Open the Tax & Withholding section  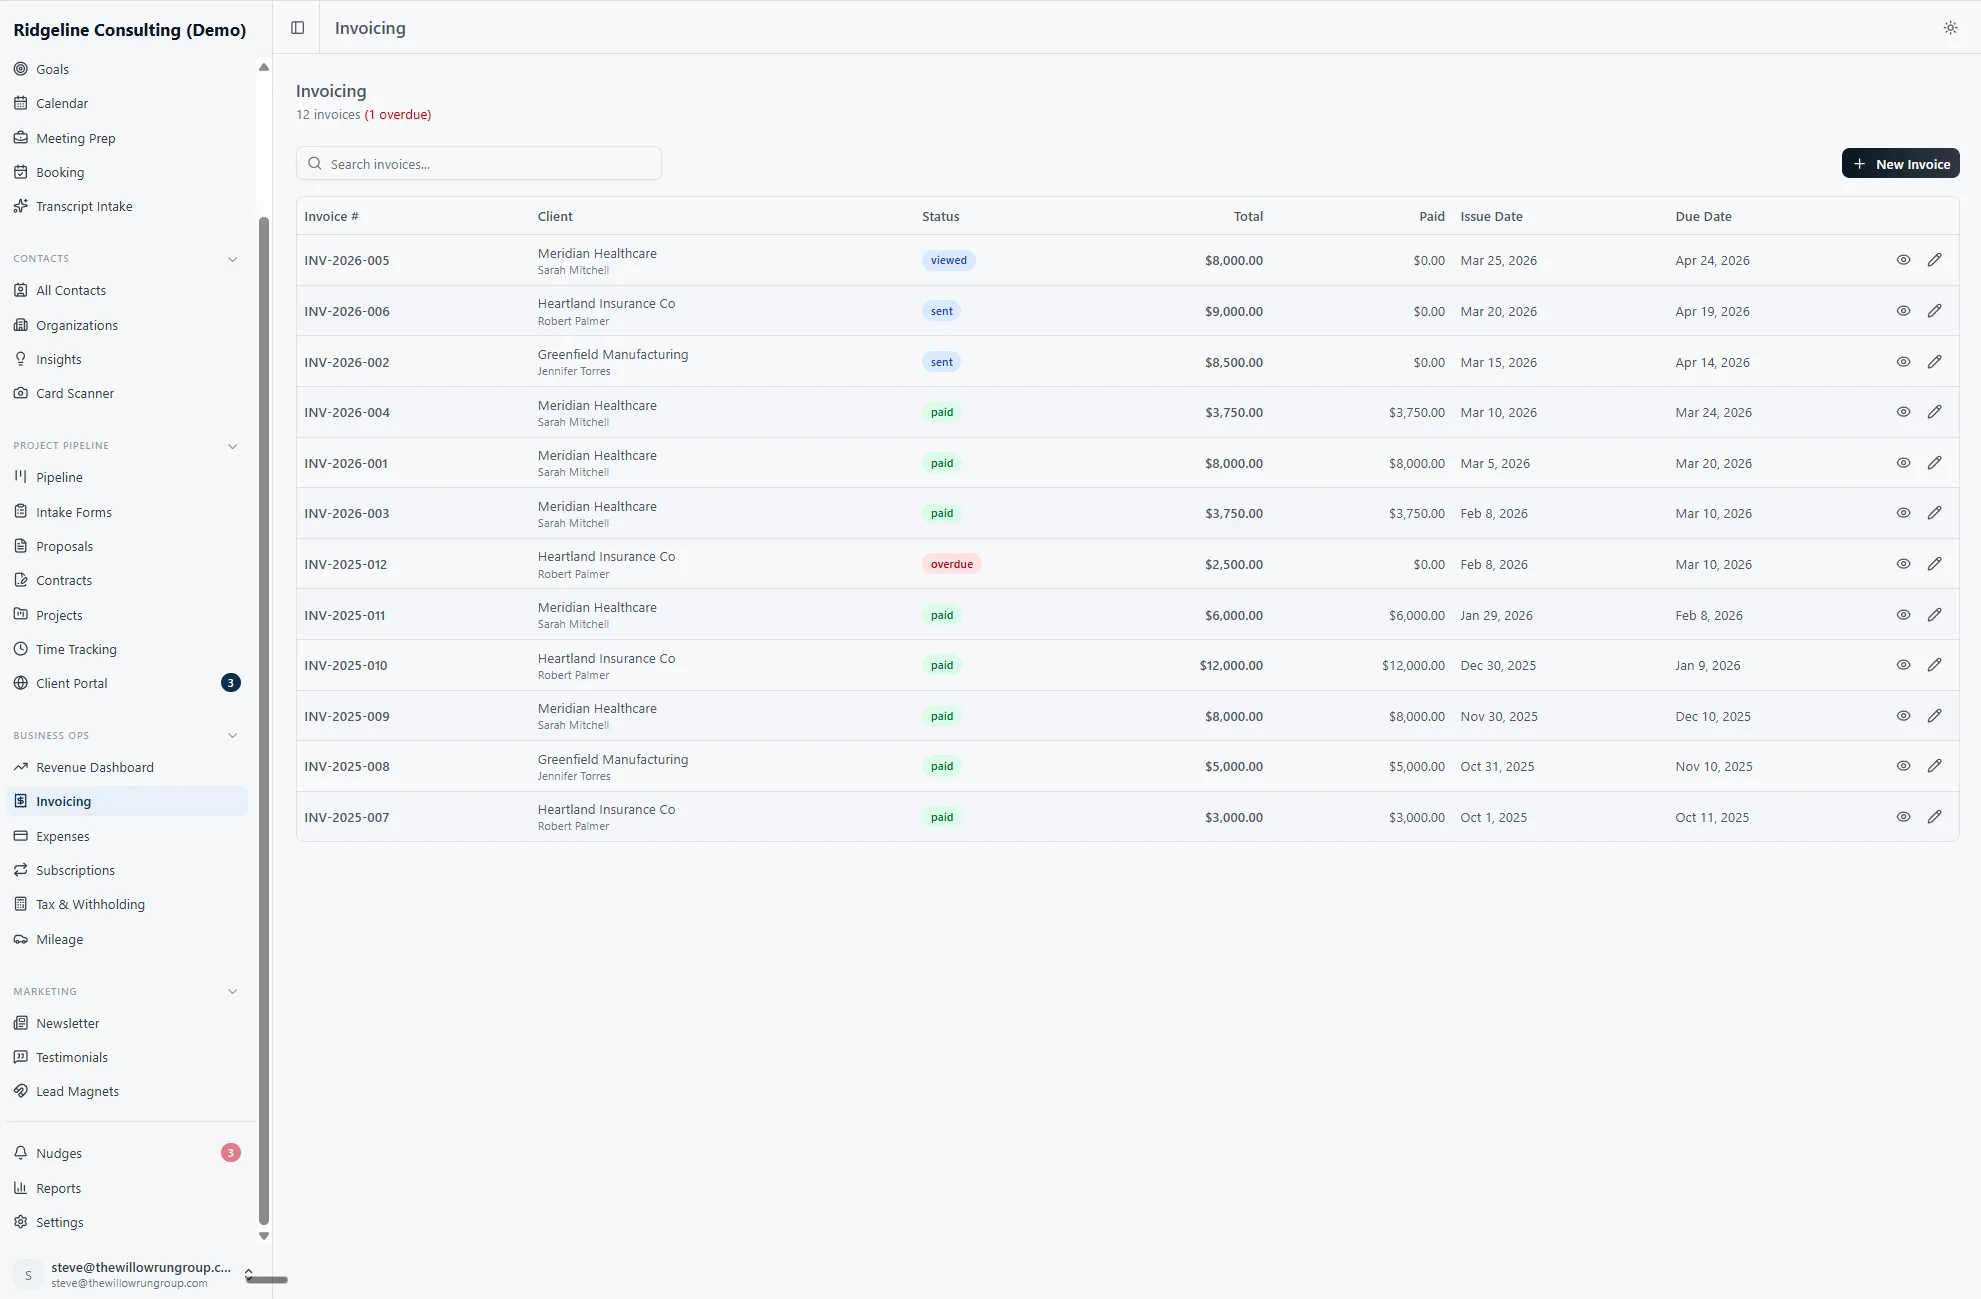click(91, 903)
